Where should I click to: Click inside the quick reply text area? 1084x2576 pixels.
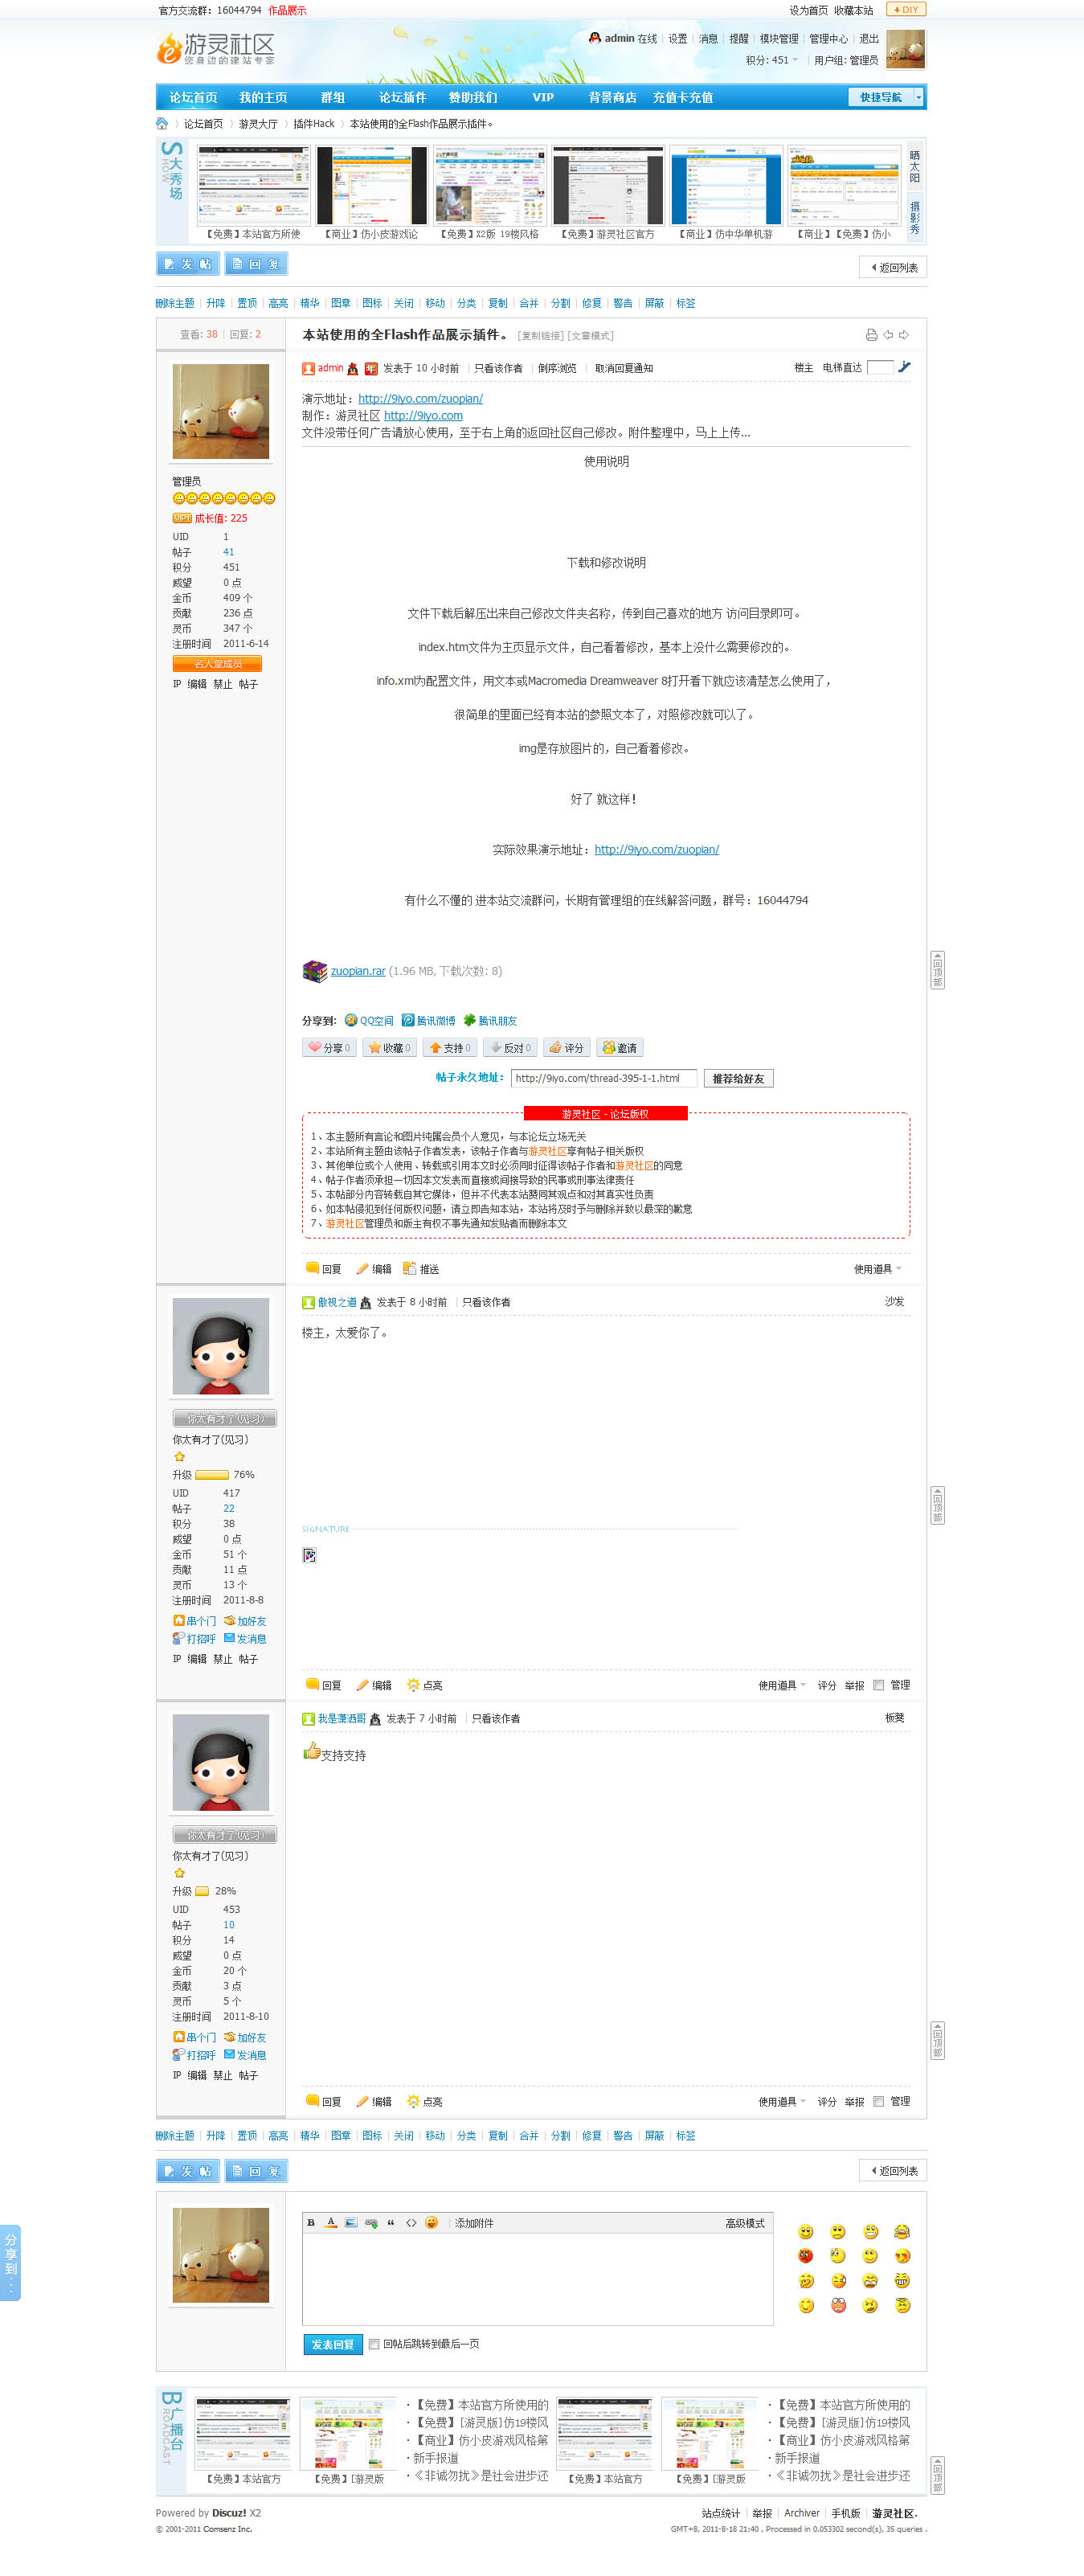point(537,2280)
